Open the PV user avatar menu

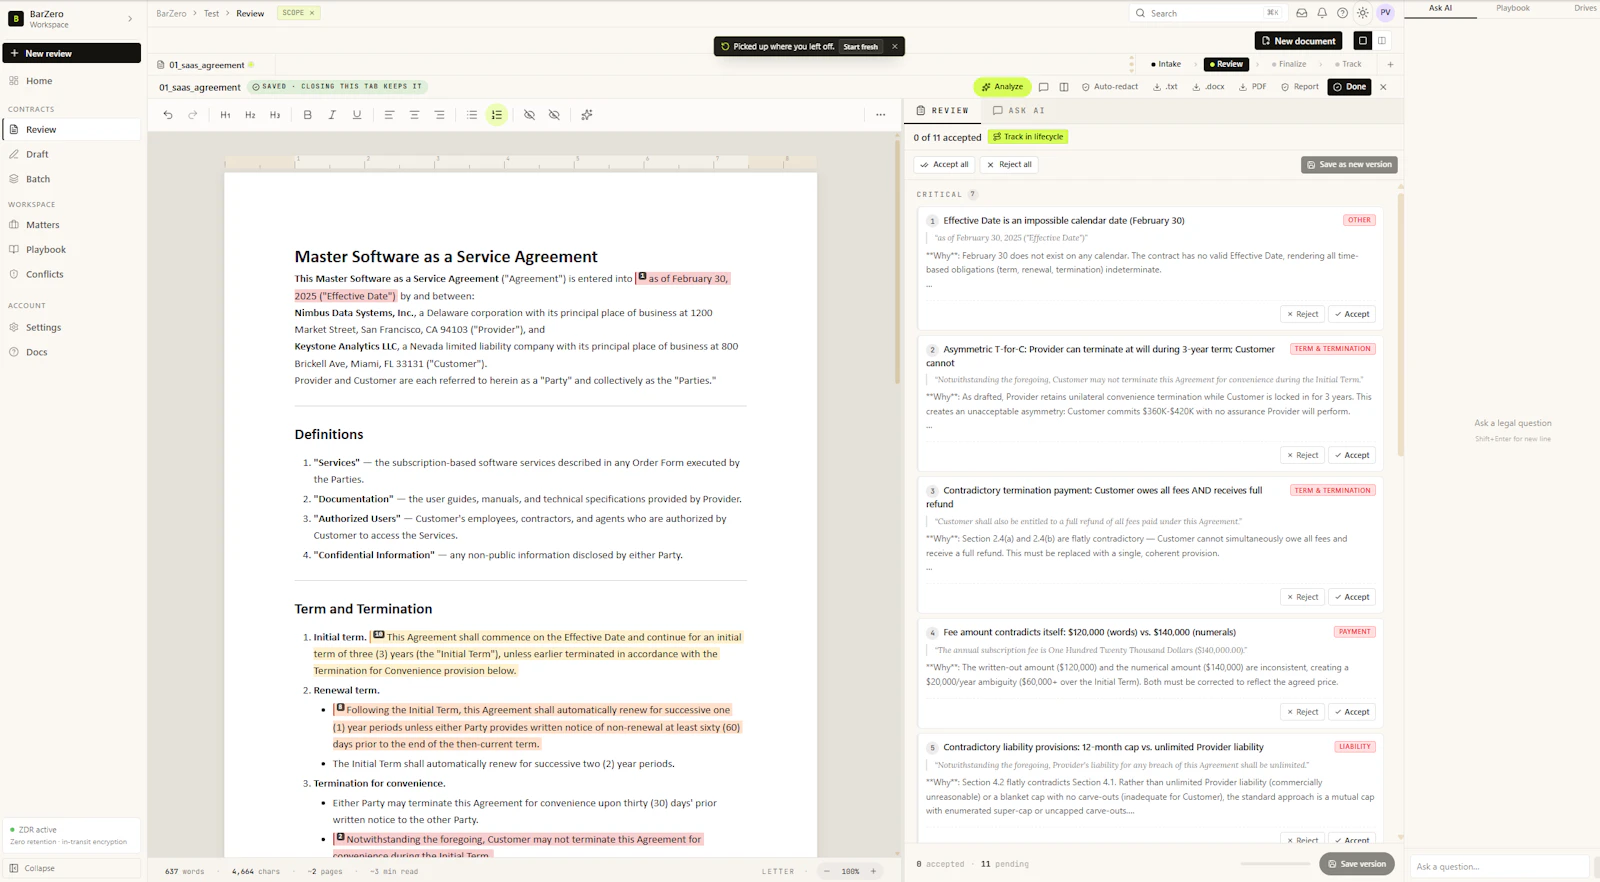pyautogui.click(x=1385, y=13)
